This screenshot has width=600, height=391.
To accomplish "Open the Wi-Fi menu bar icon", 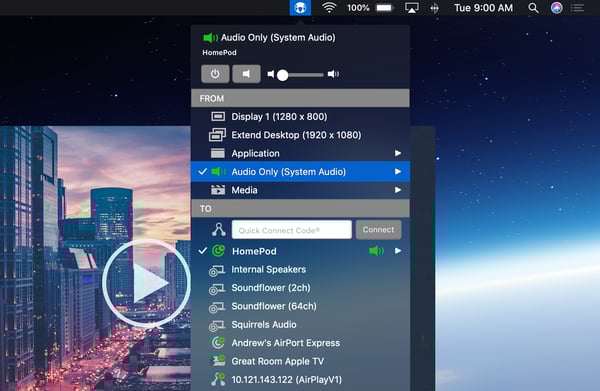I will tap(329, 8).
